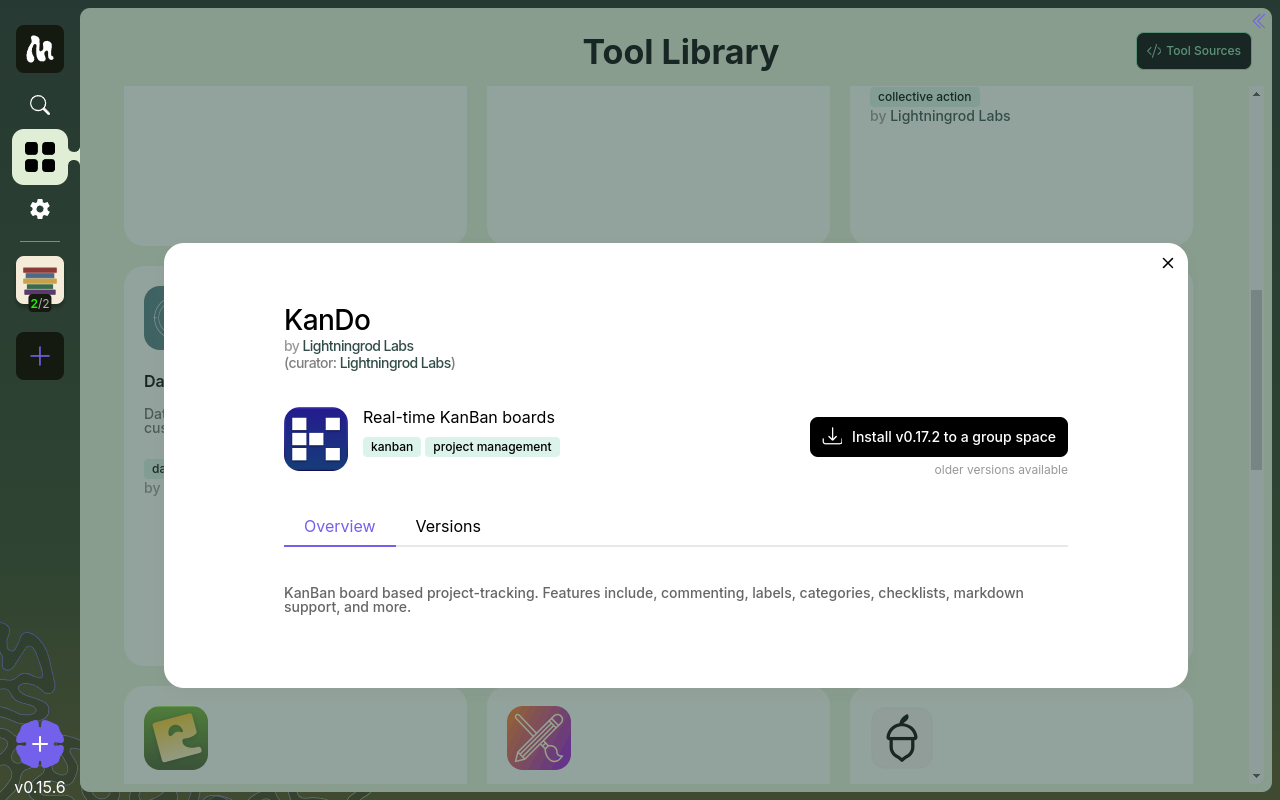Click the version label v0.15.6
This screenshot has width=1280, height=800.
pos(40,787)
